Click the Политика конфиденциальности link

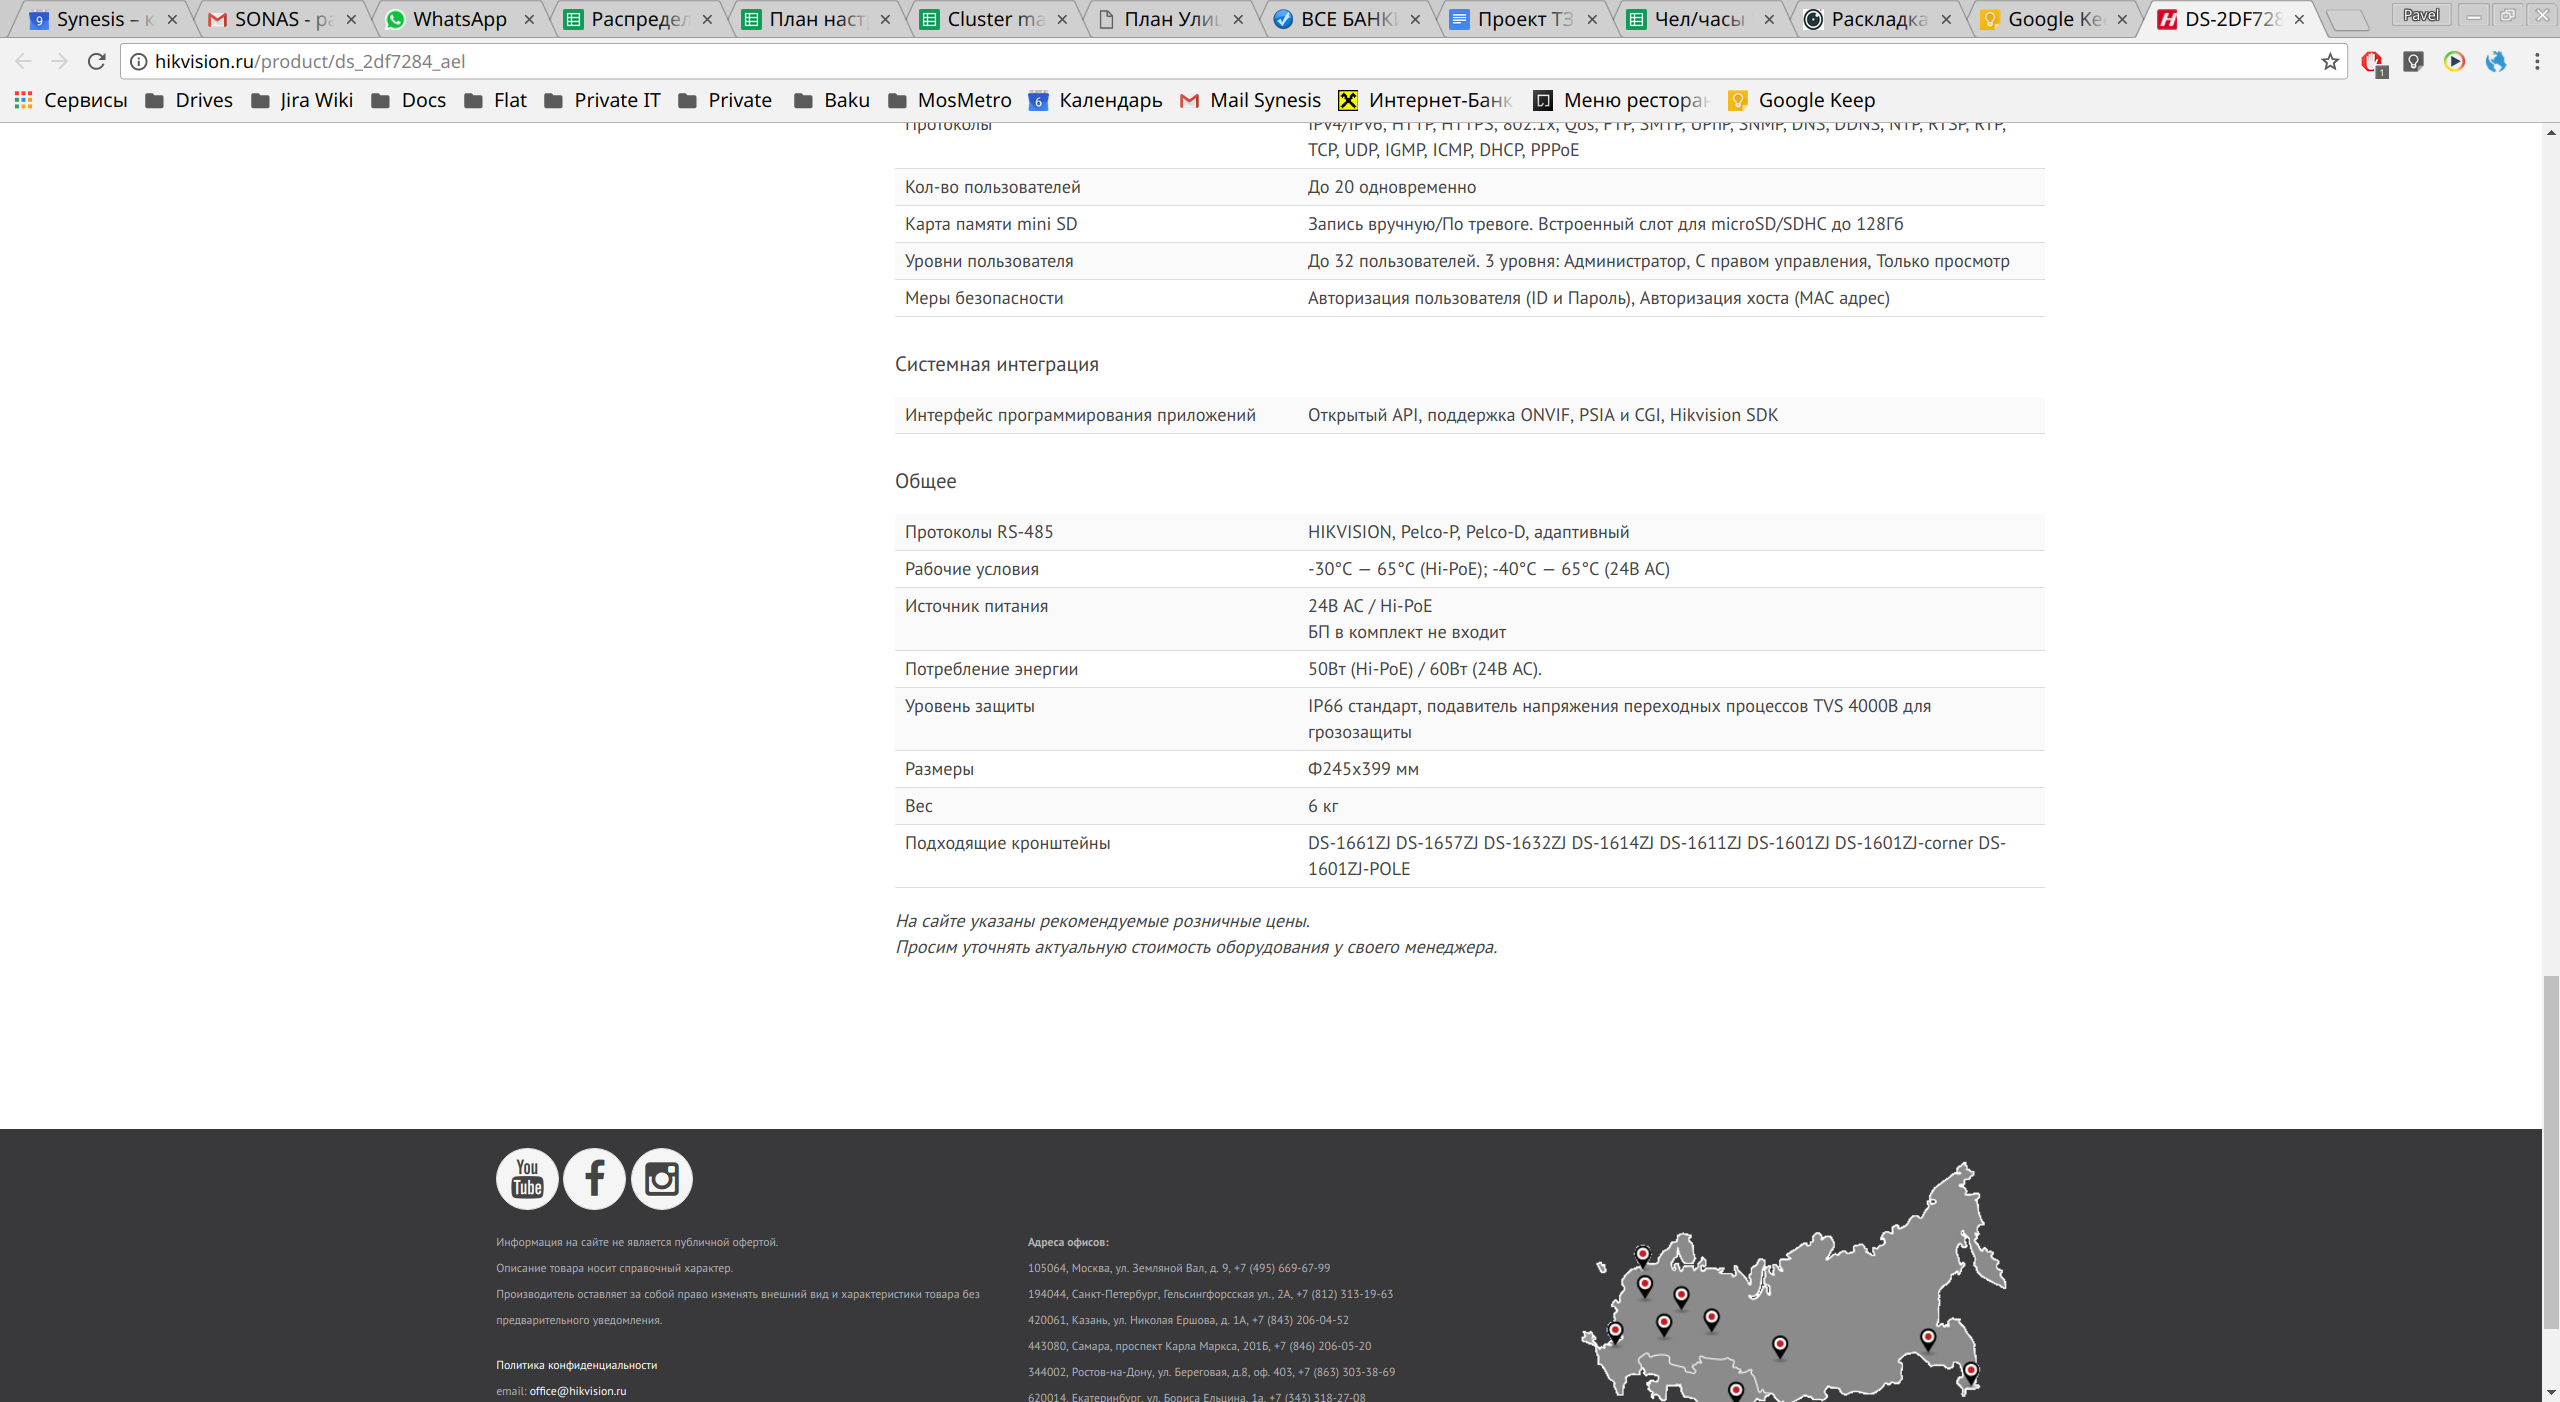coord(576,1365)
